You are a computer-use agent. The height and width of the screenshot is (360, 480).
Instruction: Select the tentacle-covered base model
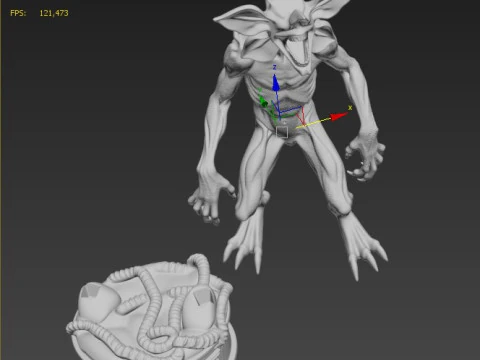152,308
